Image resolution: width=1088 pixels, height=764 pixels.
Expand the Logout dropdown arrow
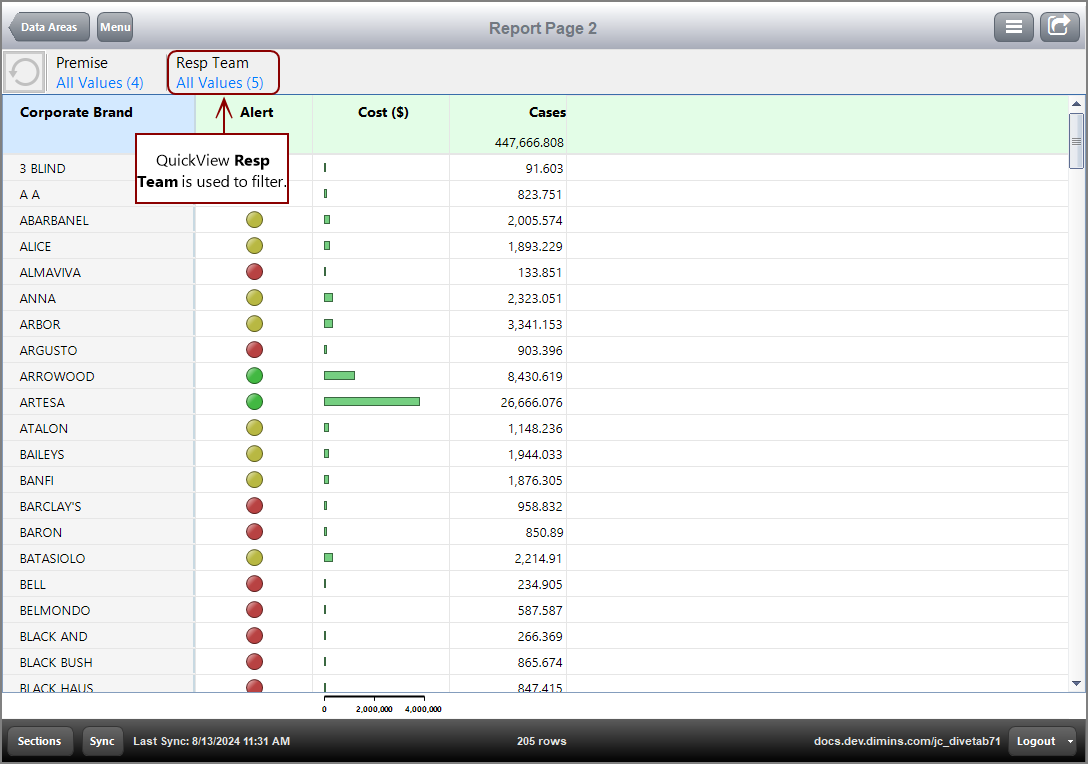[x=1069, y=741]
